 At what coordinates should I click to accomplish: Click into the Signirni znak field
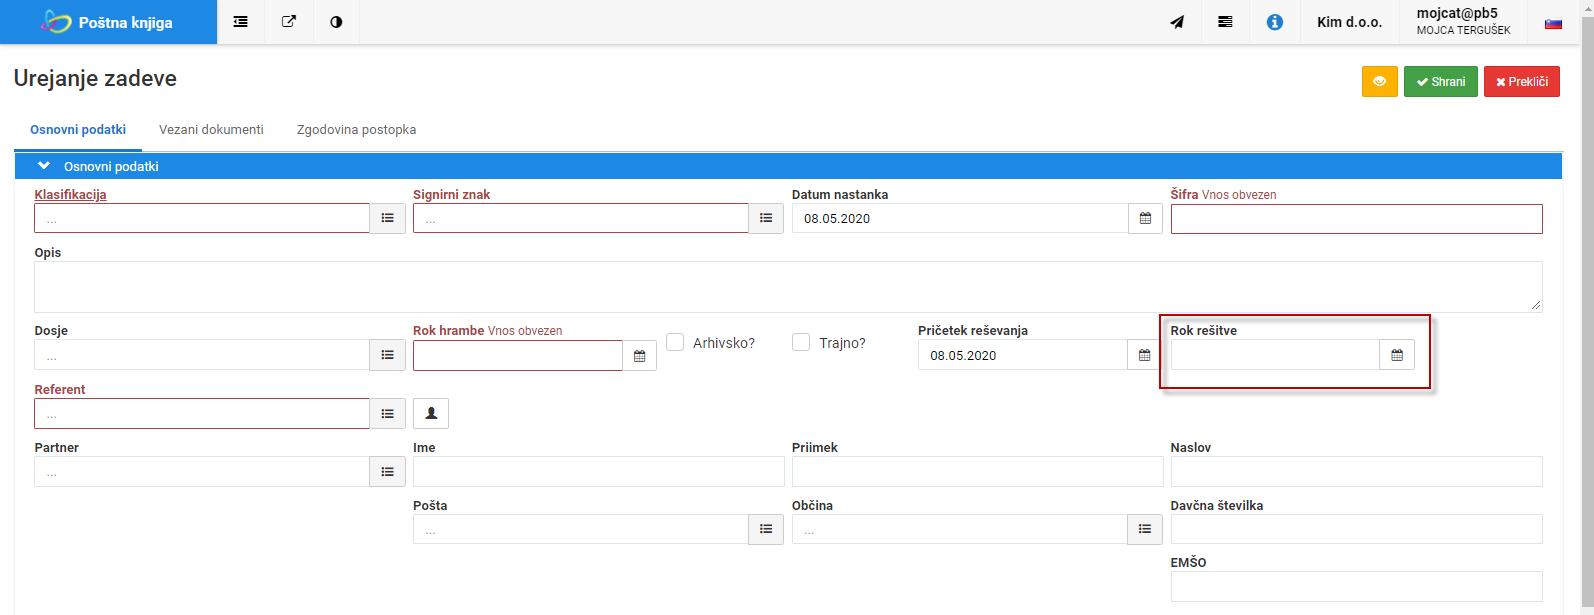point(581,218)
